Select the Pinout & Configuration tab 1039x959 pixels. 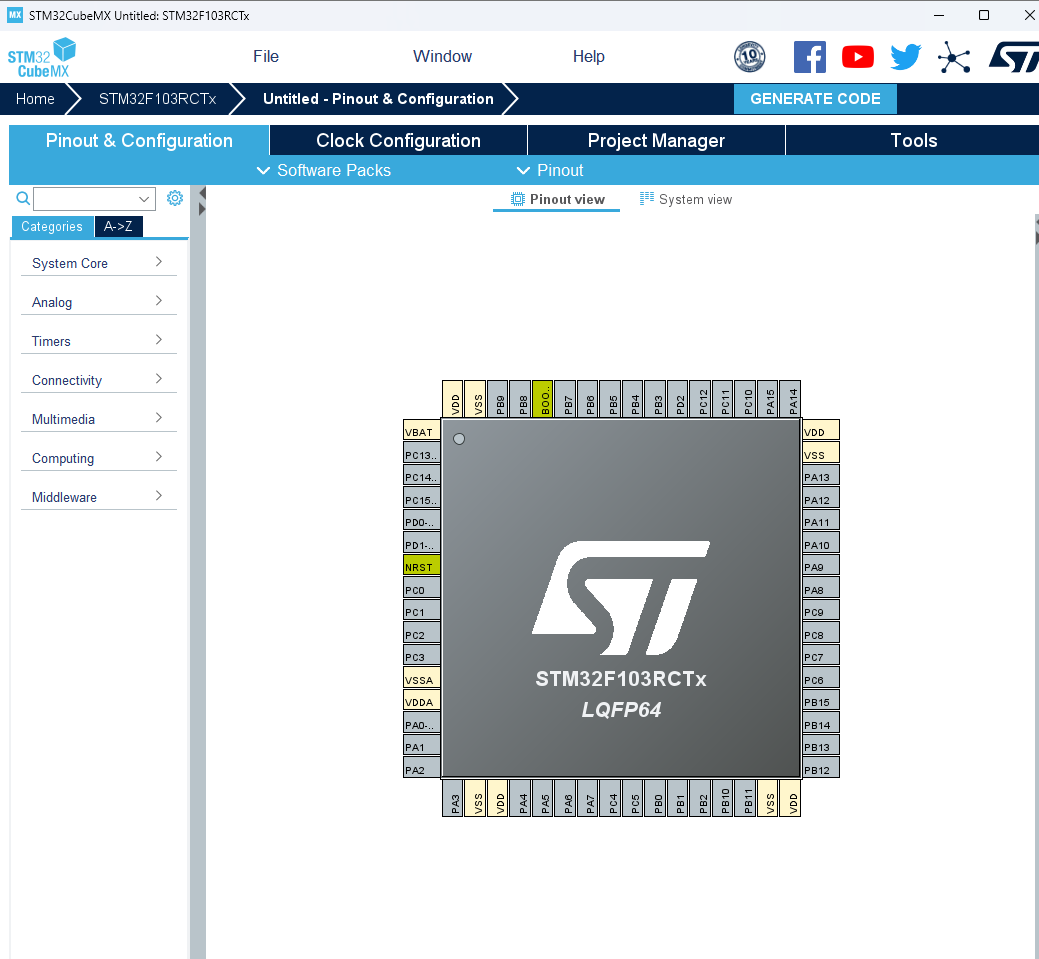(x=139, y=141)
